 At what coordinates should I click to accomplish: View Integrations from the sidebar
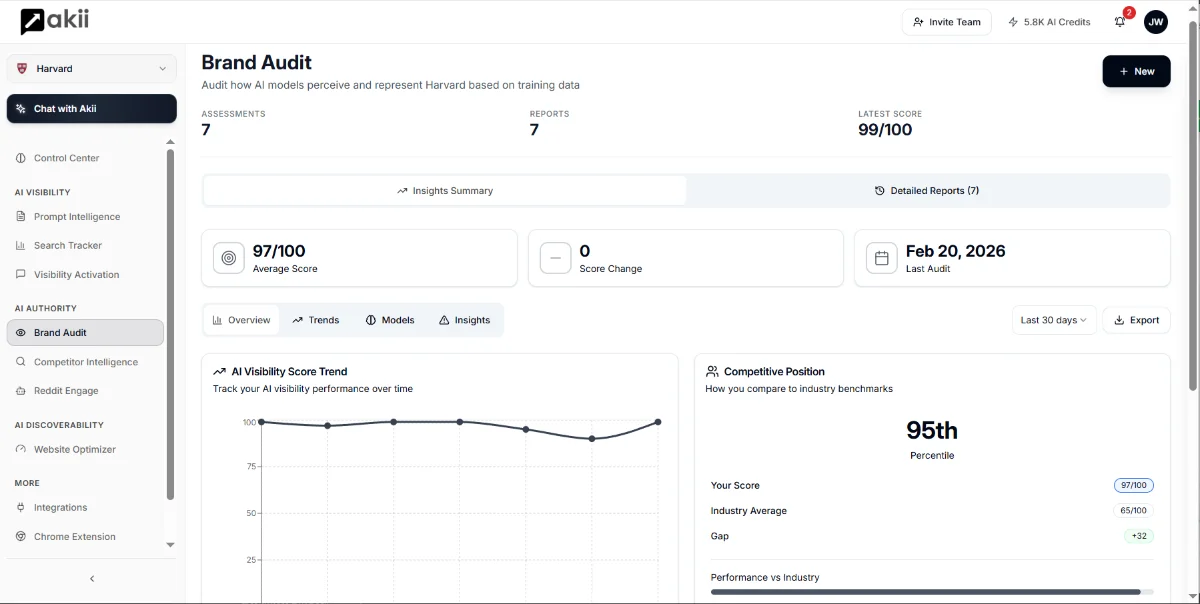[60, 507]
